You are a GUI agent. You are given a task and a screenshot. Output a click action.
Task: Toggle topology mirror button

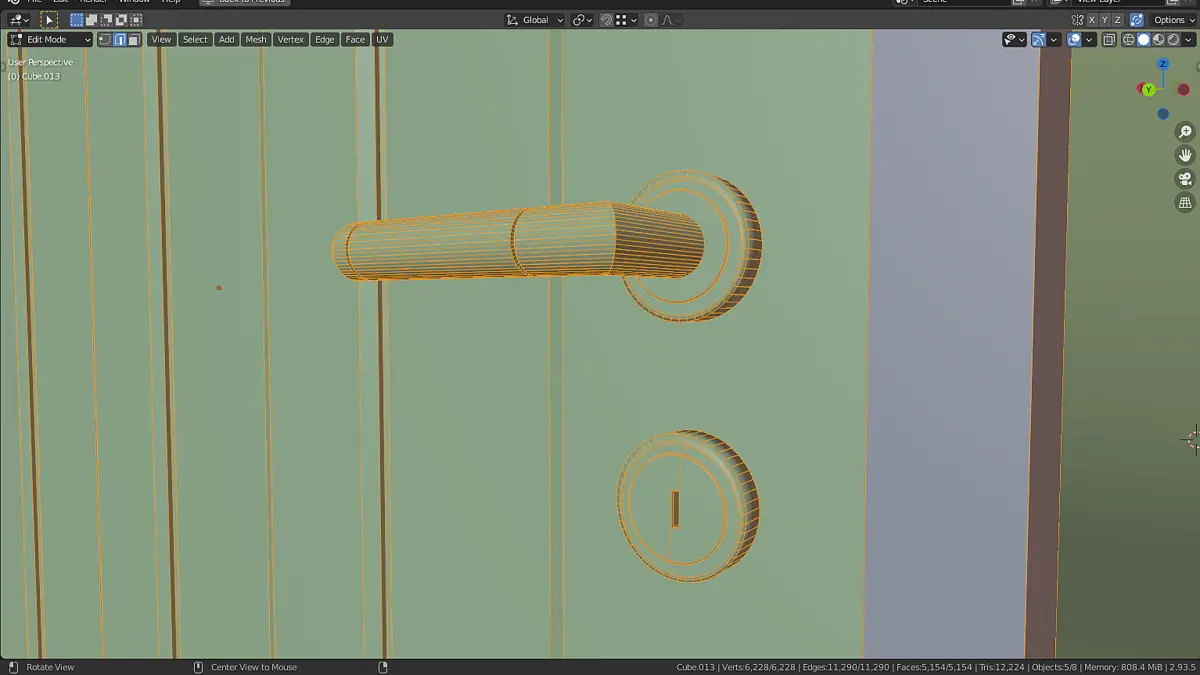(1077, 20)
